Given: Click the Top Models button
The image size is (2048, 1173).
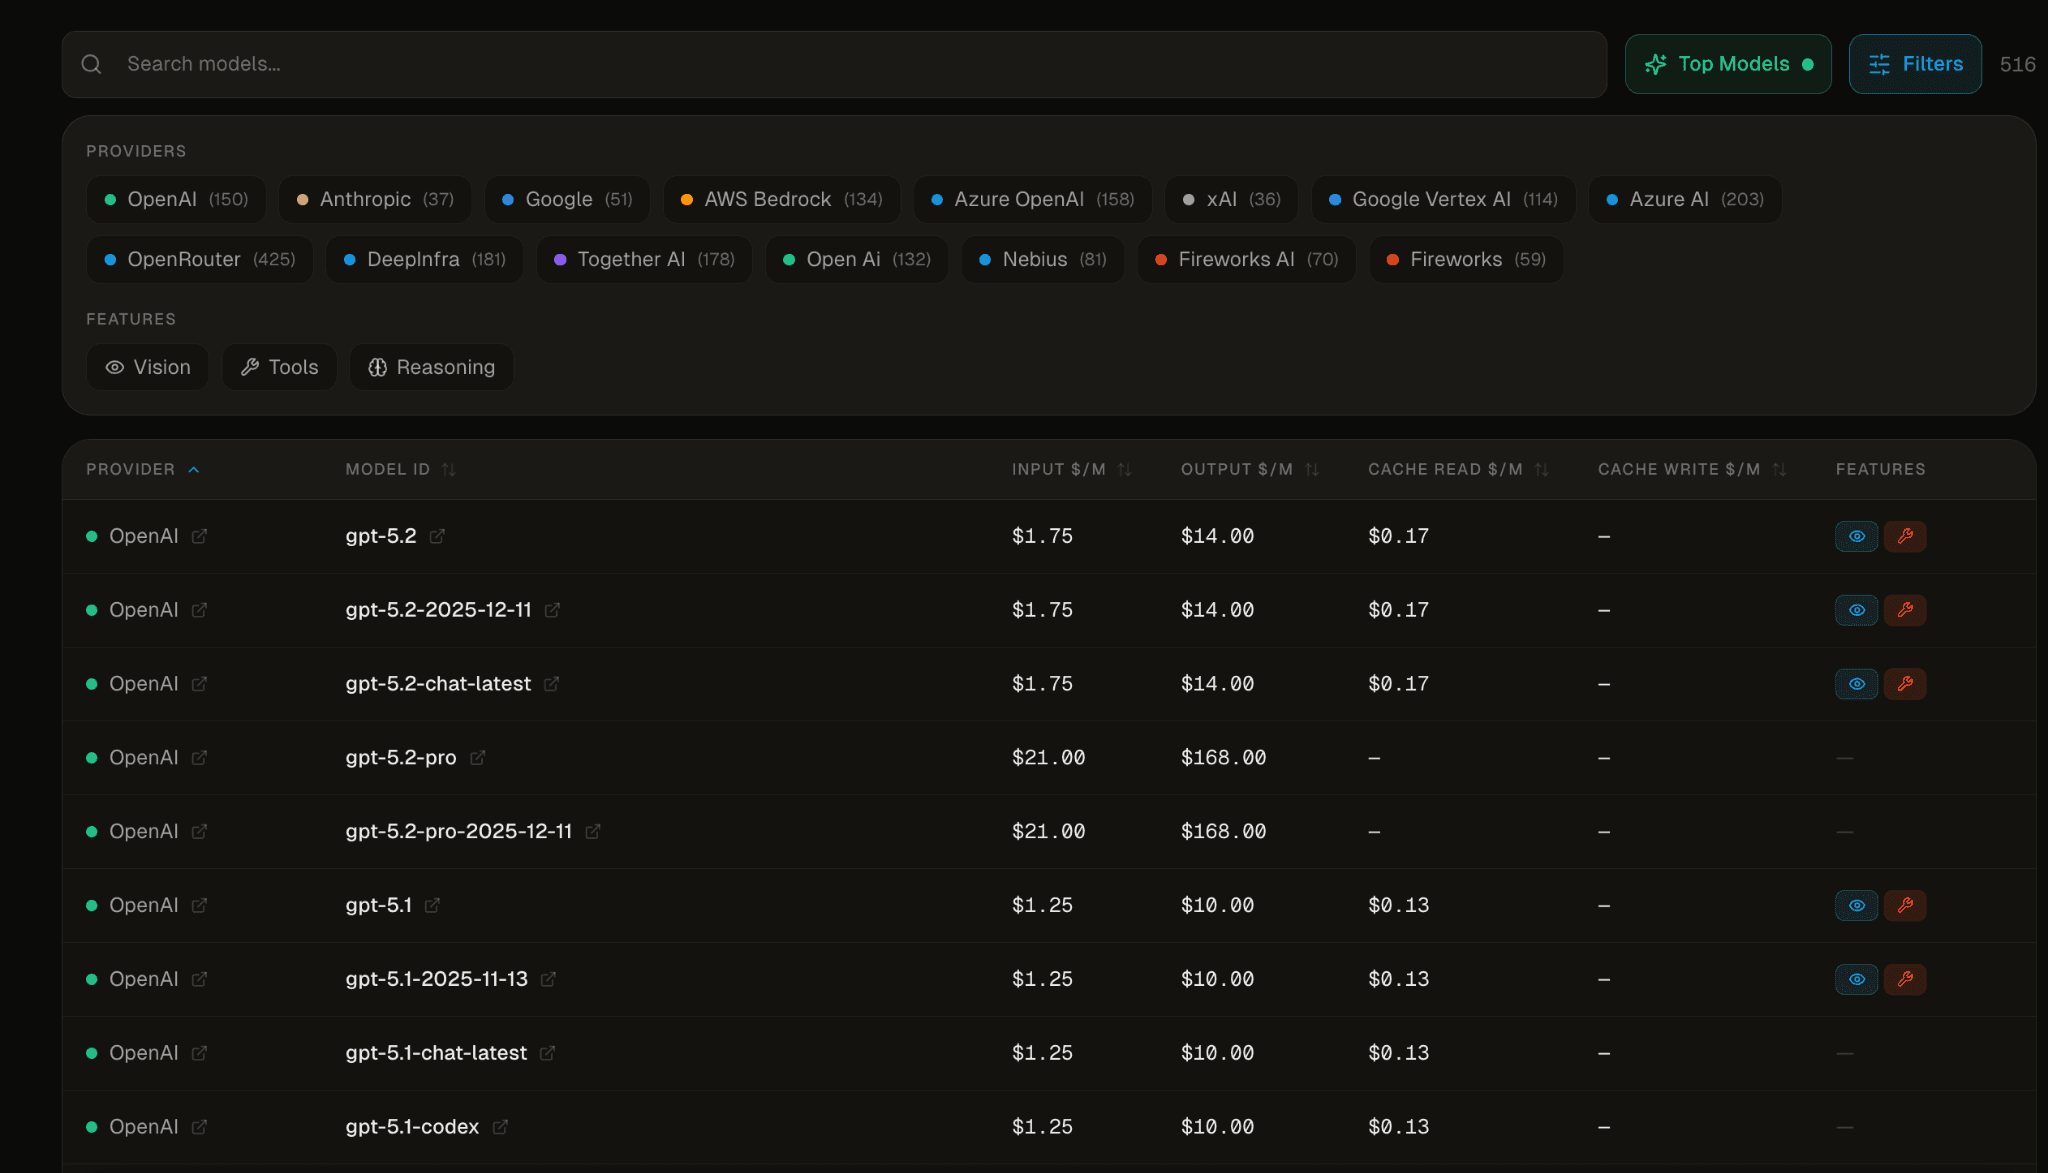Looking at the screenshot, I should coord(1728,64).
